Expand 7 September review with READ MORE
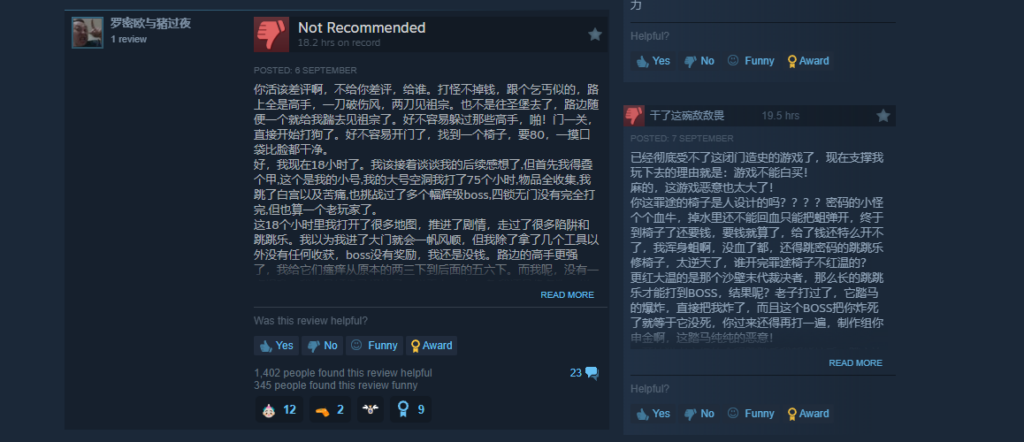This screenshot has width=1024, height=442. click(x=856, y=363)
